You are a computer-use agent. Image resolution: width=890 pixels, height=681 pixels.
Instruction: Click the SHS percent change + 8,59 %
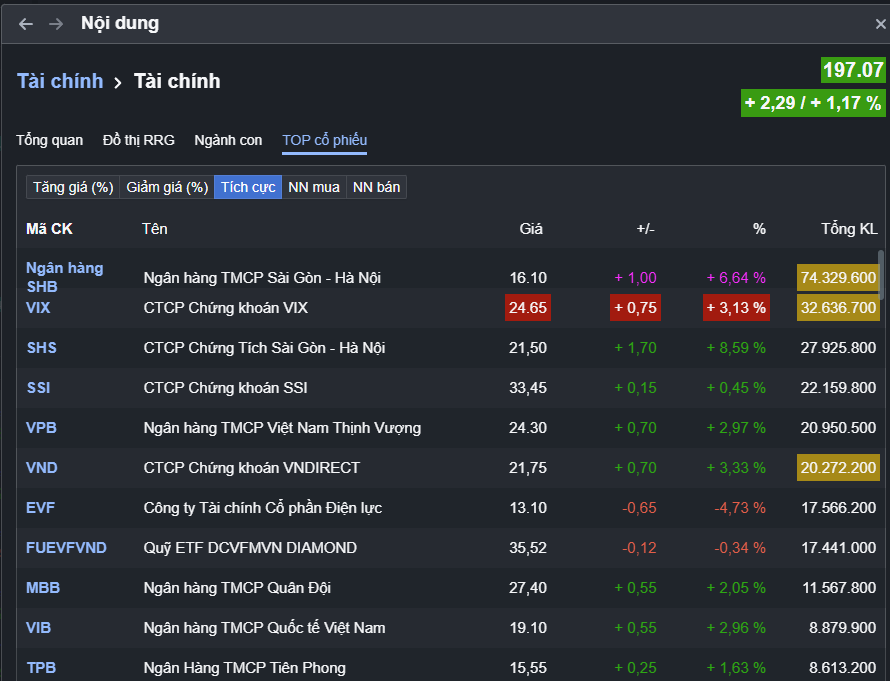point(736,347)
